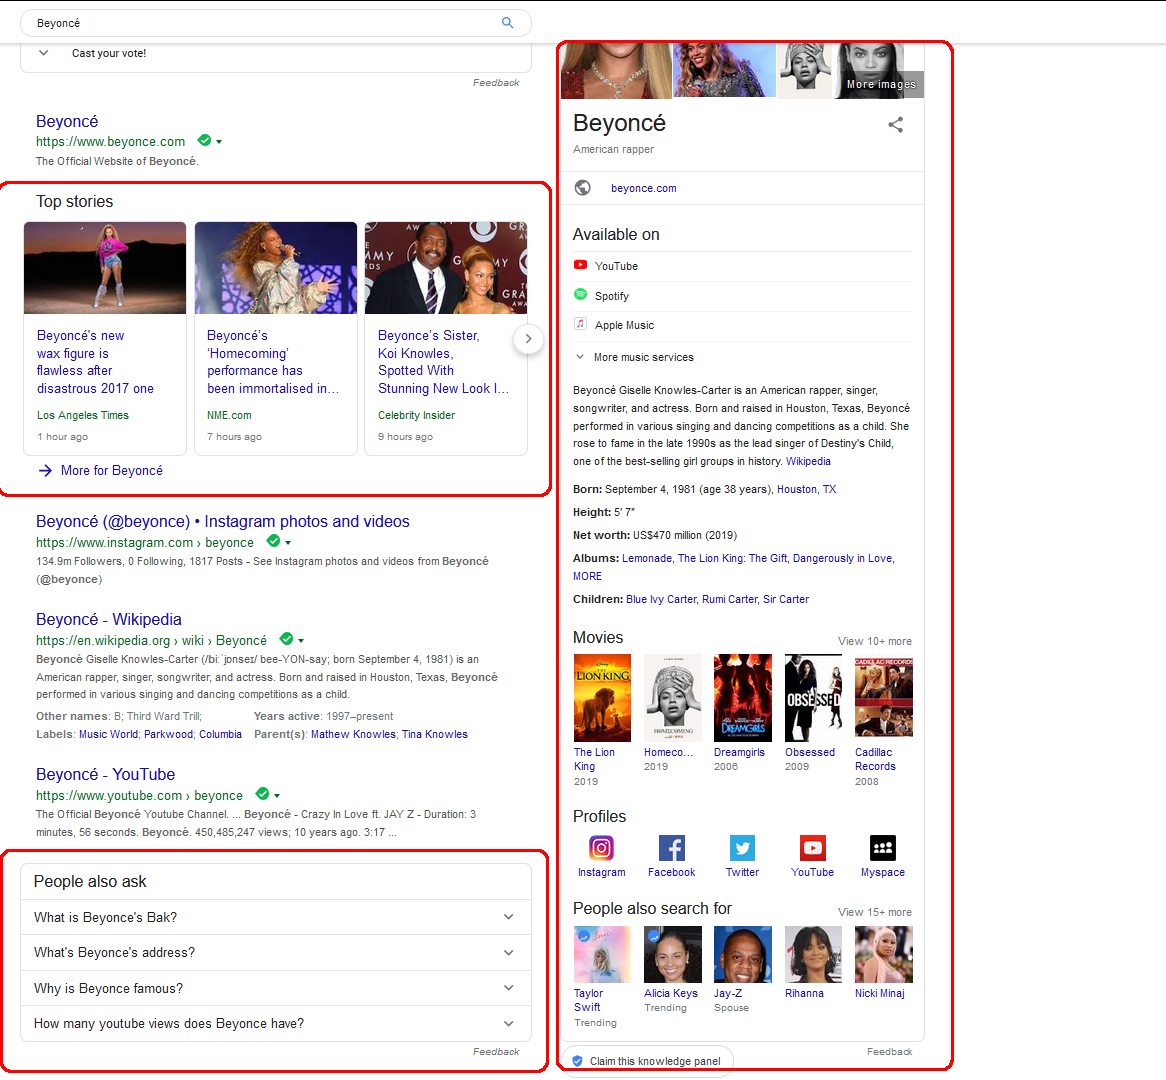Open the Twitter profile icon
The image size is (1166, 1080).
742,848
